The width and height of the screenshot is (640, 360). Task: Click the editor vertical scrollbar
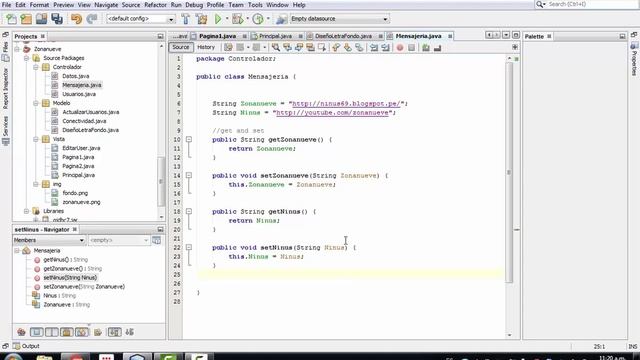[509, 171]
